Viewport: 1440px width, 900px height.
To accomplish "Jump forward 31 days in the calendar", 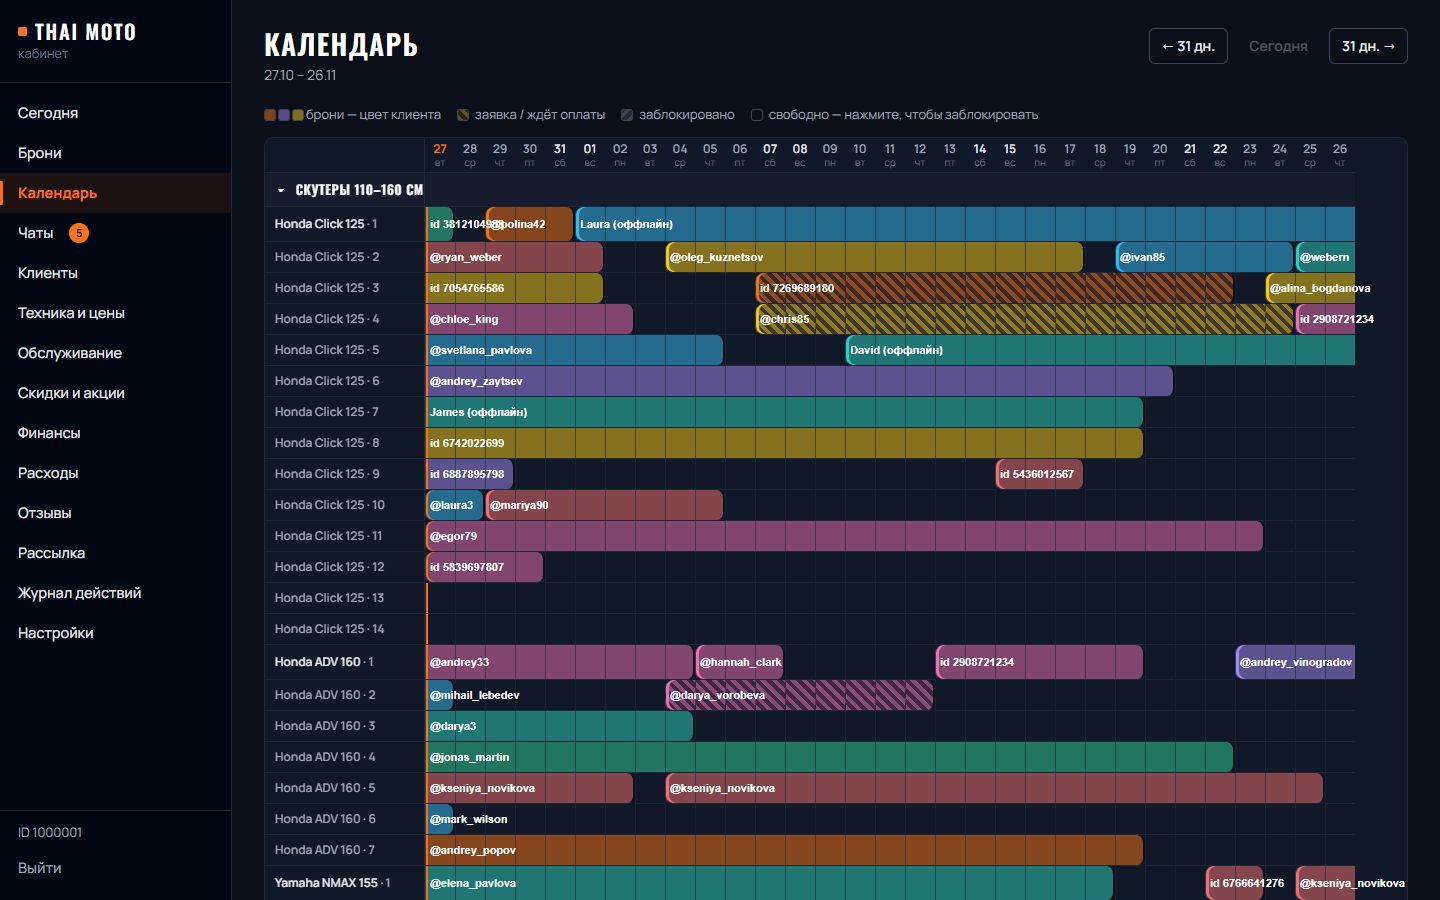I will point(1368,46).
